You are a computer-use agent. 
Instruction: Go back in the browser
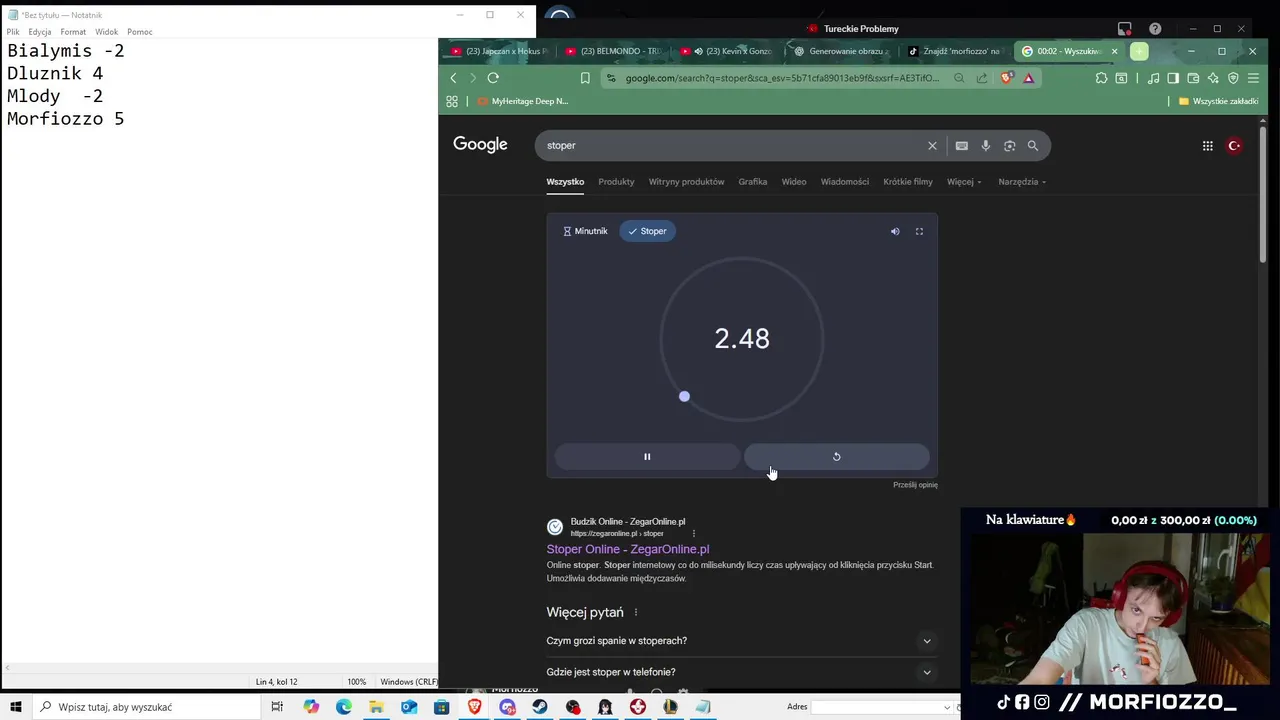coord(453,78)
